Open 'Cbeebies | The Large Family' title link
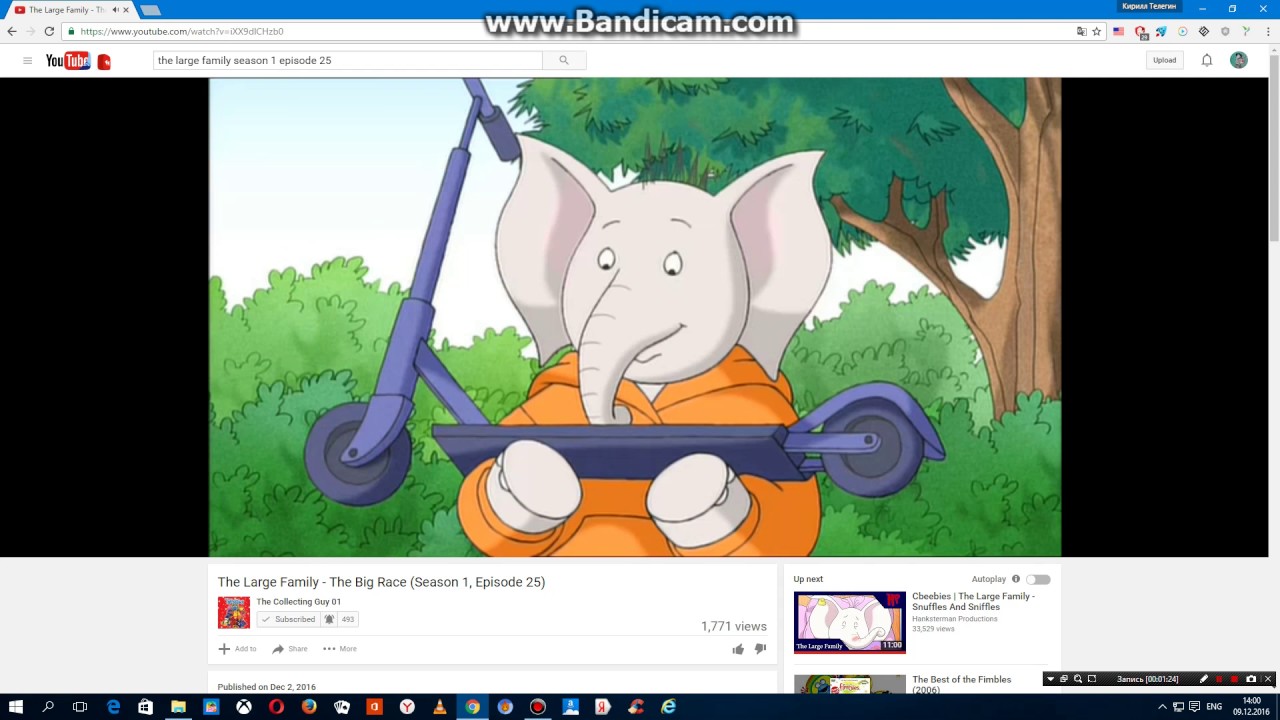The image size is (1280, 720). click(x=973, y=601)
